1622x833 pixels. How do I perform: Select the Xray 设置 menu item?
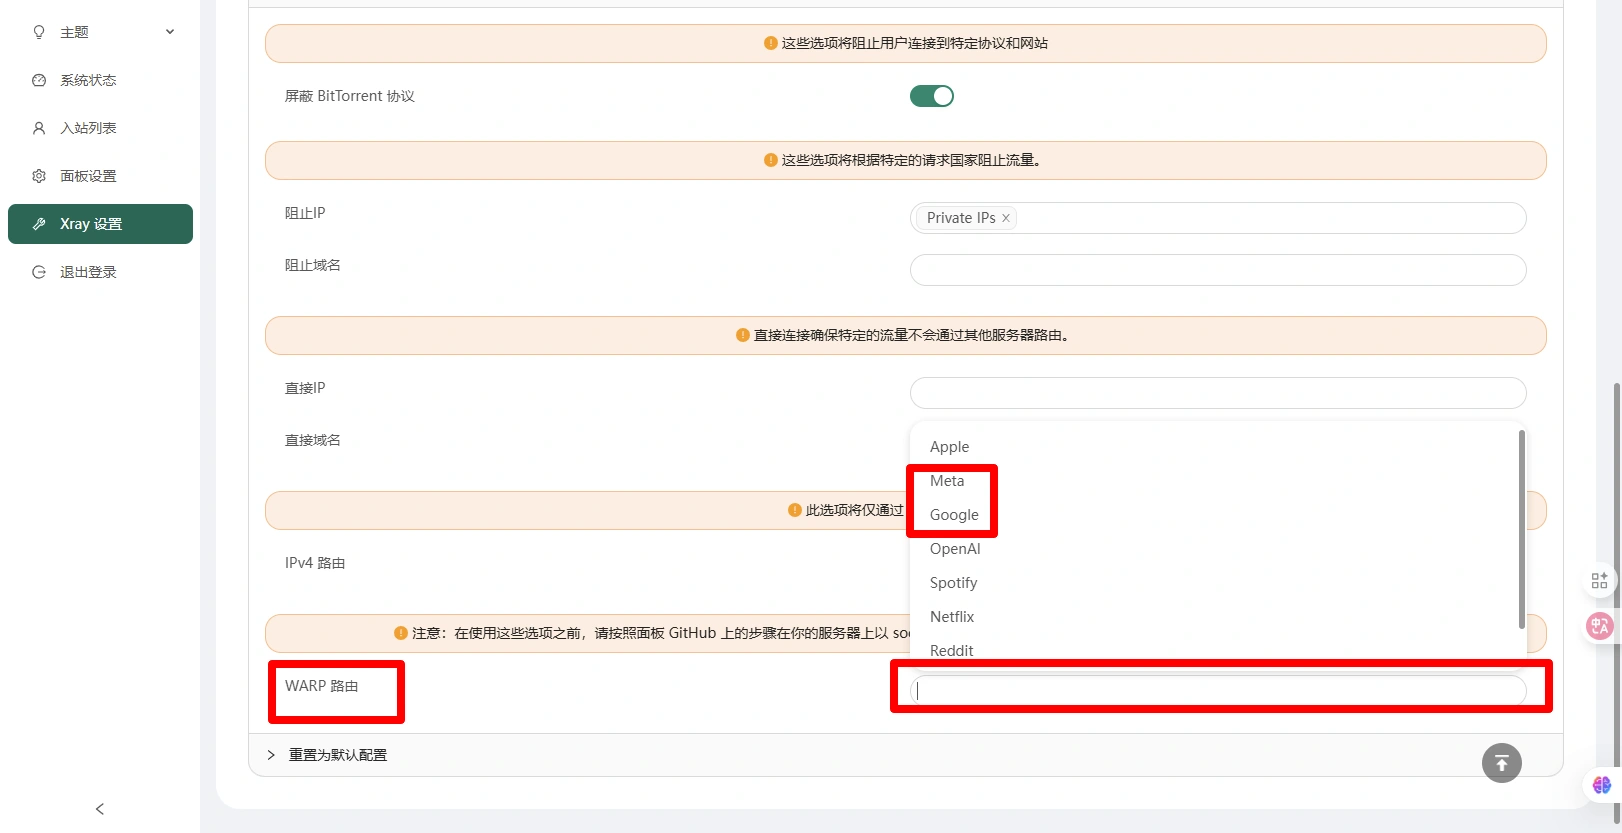coord(100,224)
